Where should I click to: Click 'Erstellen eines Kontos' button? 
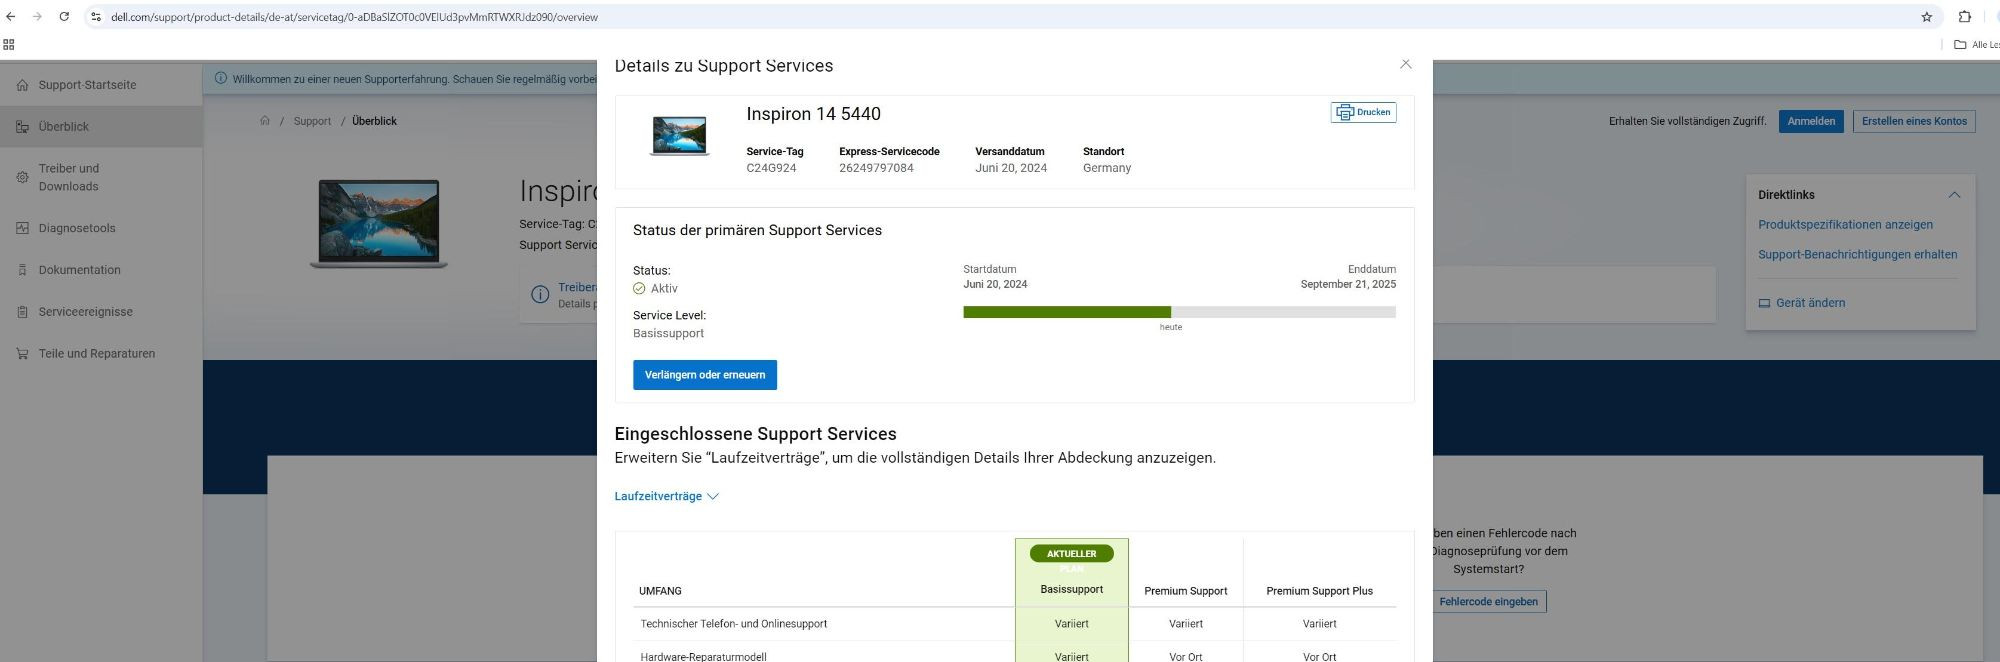(1914, 121)
